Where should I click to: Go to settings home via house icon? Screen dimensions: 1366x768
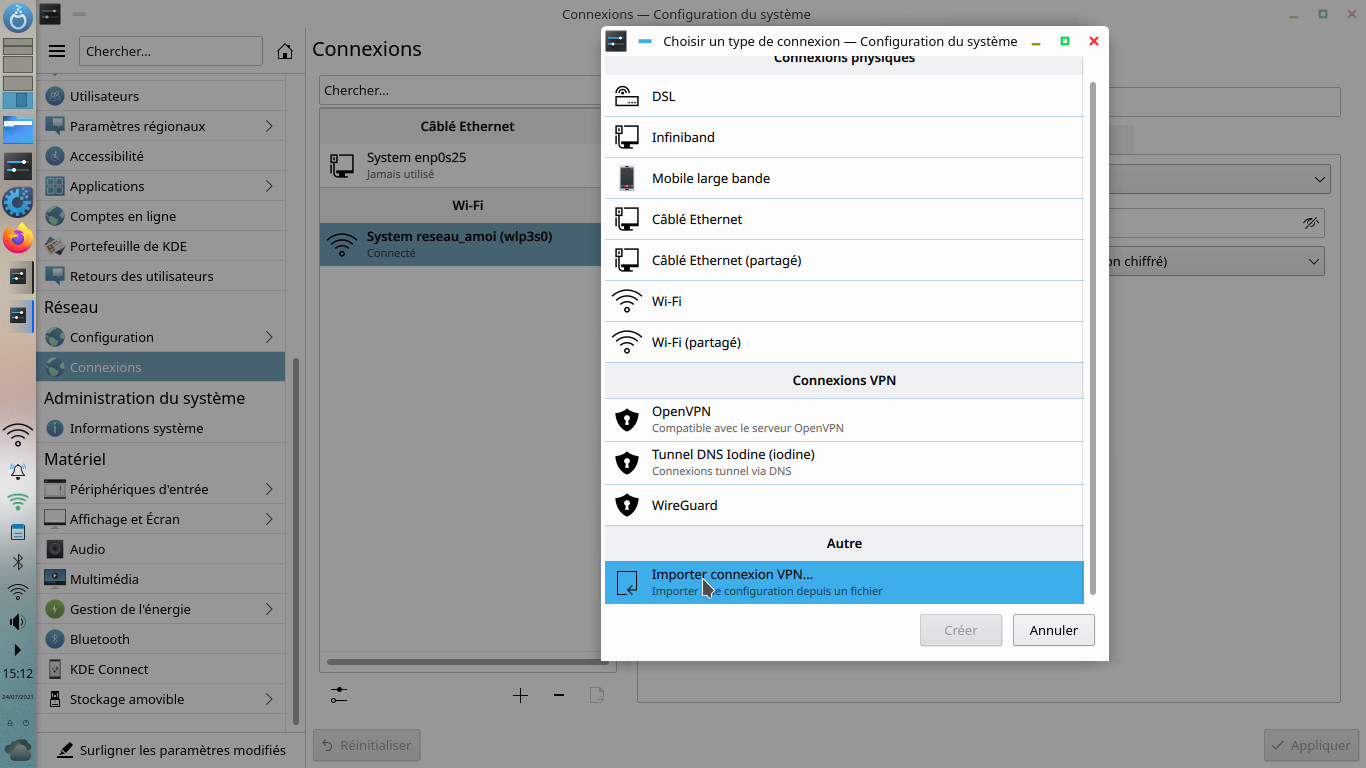285,51
